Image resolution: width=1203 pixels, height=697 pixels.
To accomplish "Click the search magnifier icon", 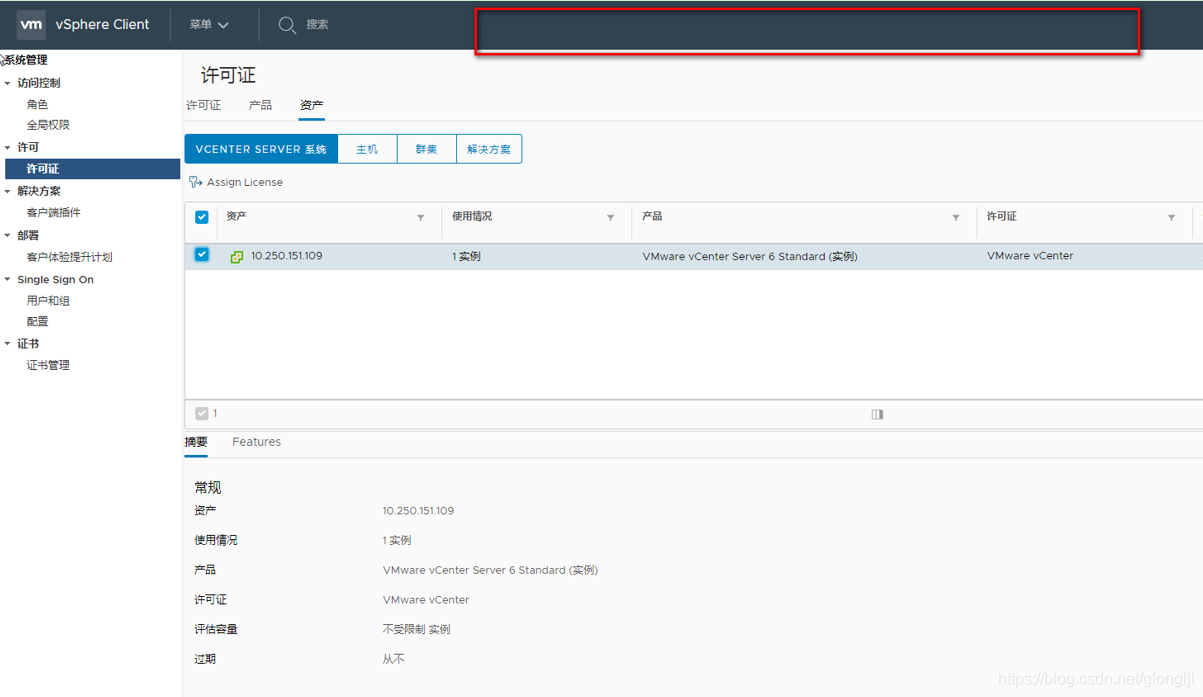I will coord(287,25).
